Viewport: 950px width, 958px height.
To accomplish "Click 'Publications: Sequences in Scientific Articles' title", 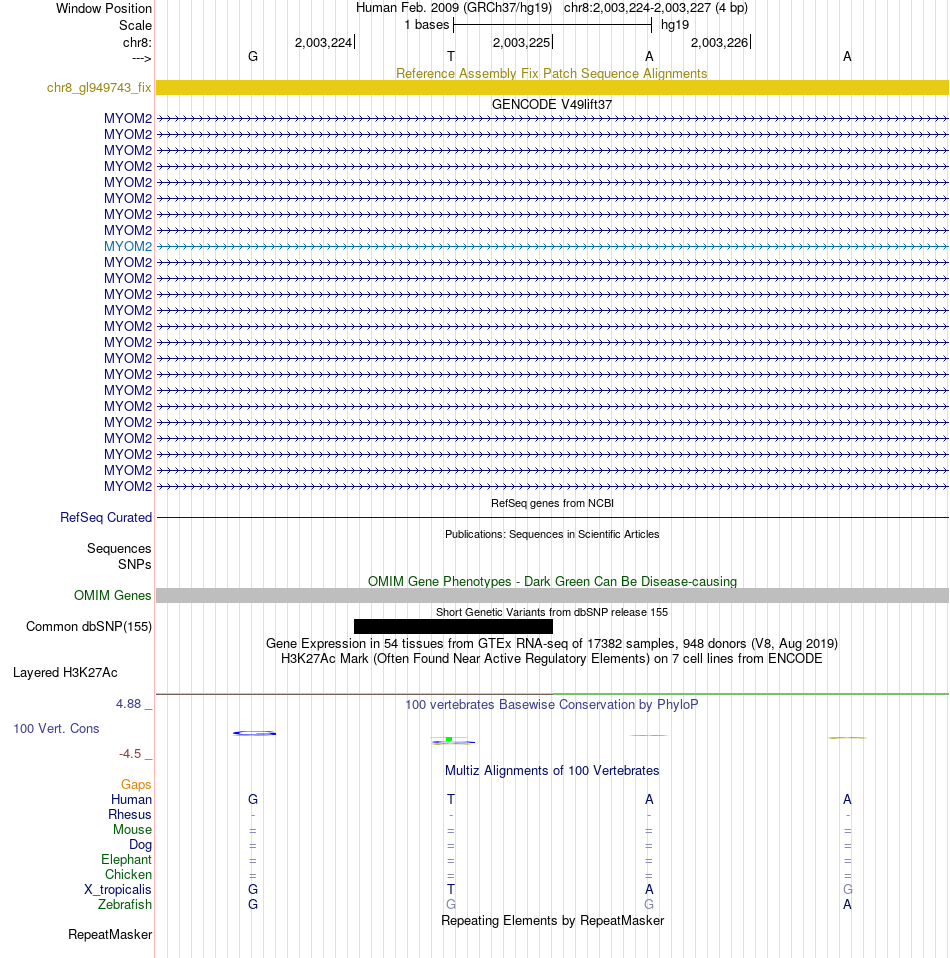I will [x=552, y=534].
